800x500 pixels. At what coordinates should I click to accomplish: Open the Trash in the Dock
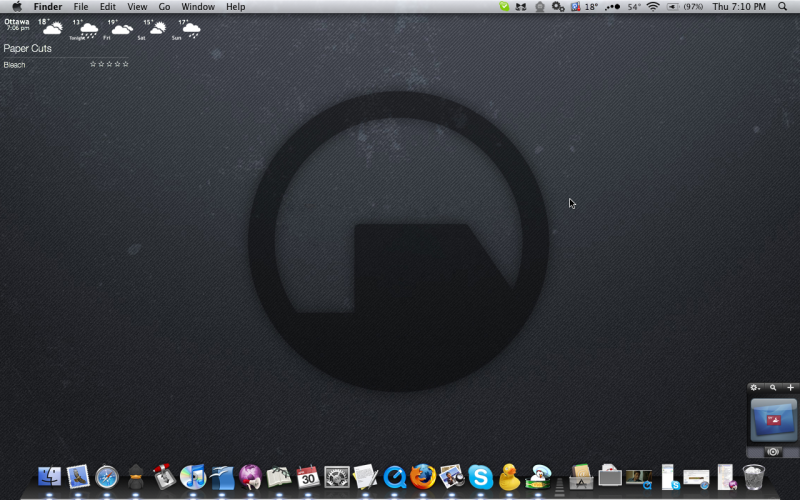(x=754, y=477)
